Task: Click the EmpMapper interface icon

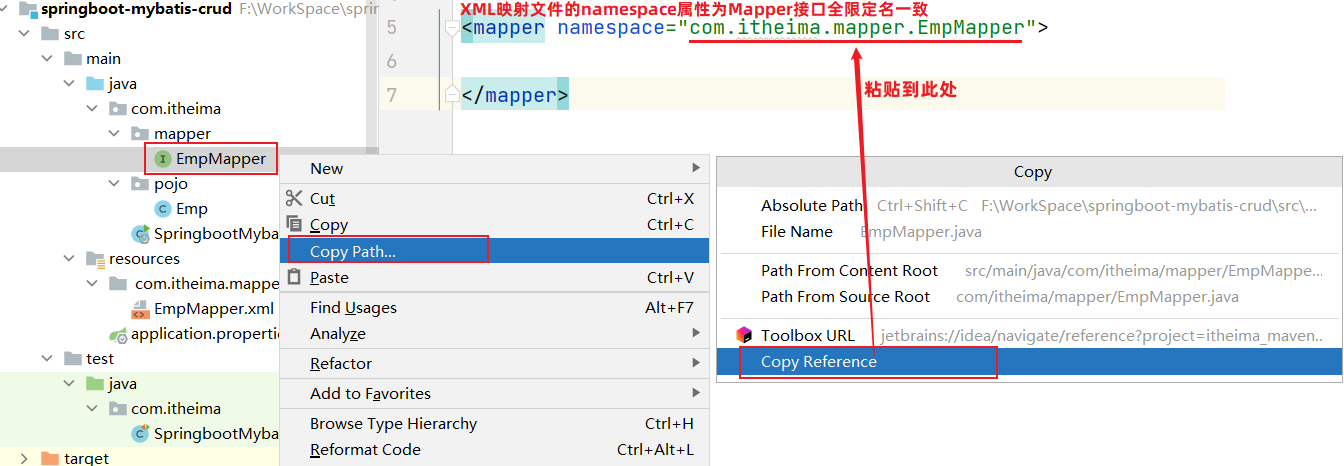Action: coord(163,159)
